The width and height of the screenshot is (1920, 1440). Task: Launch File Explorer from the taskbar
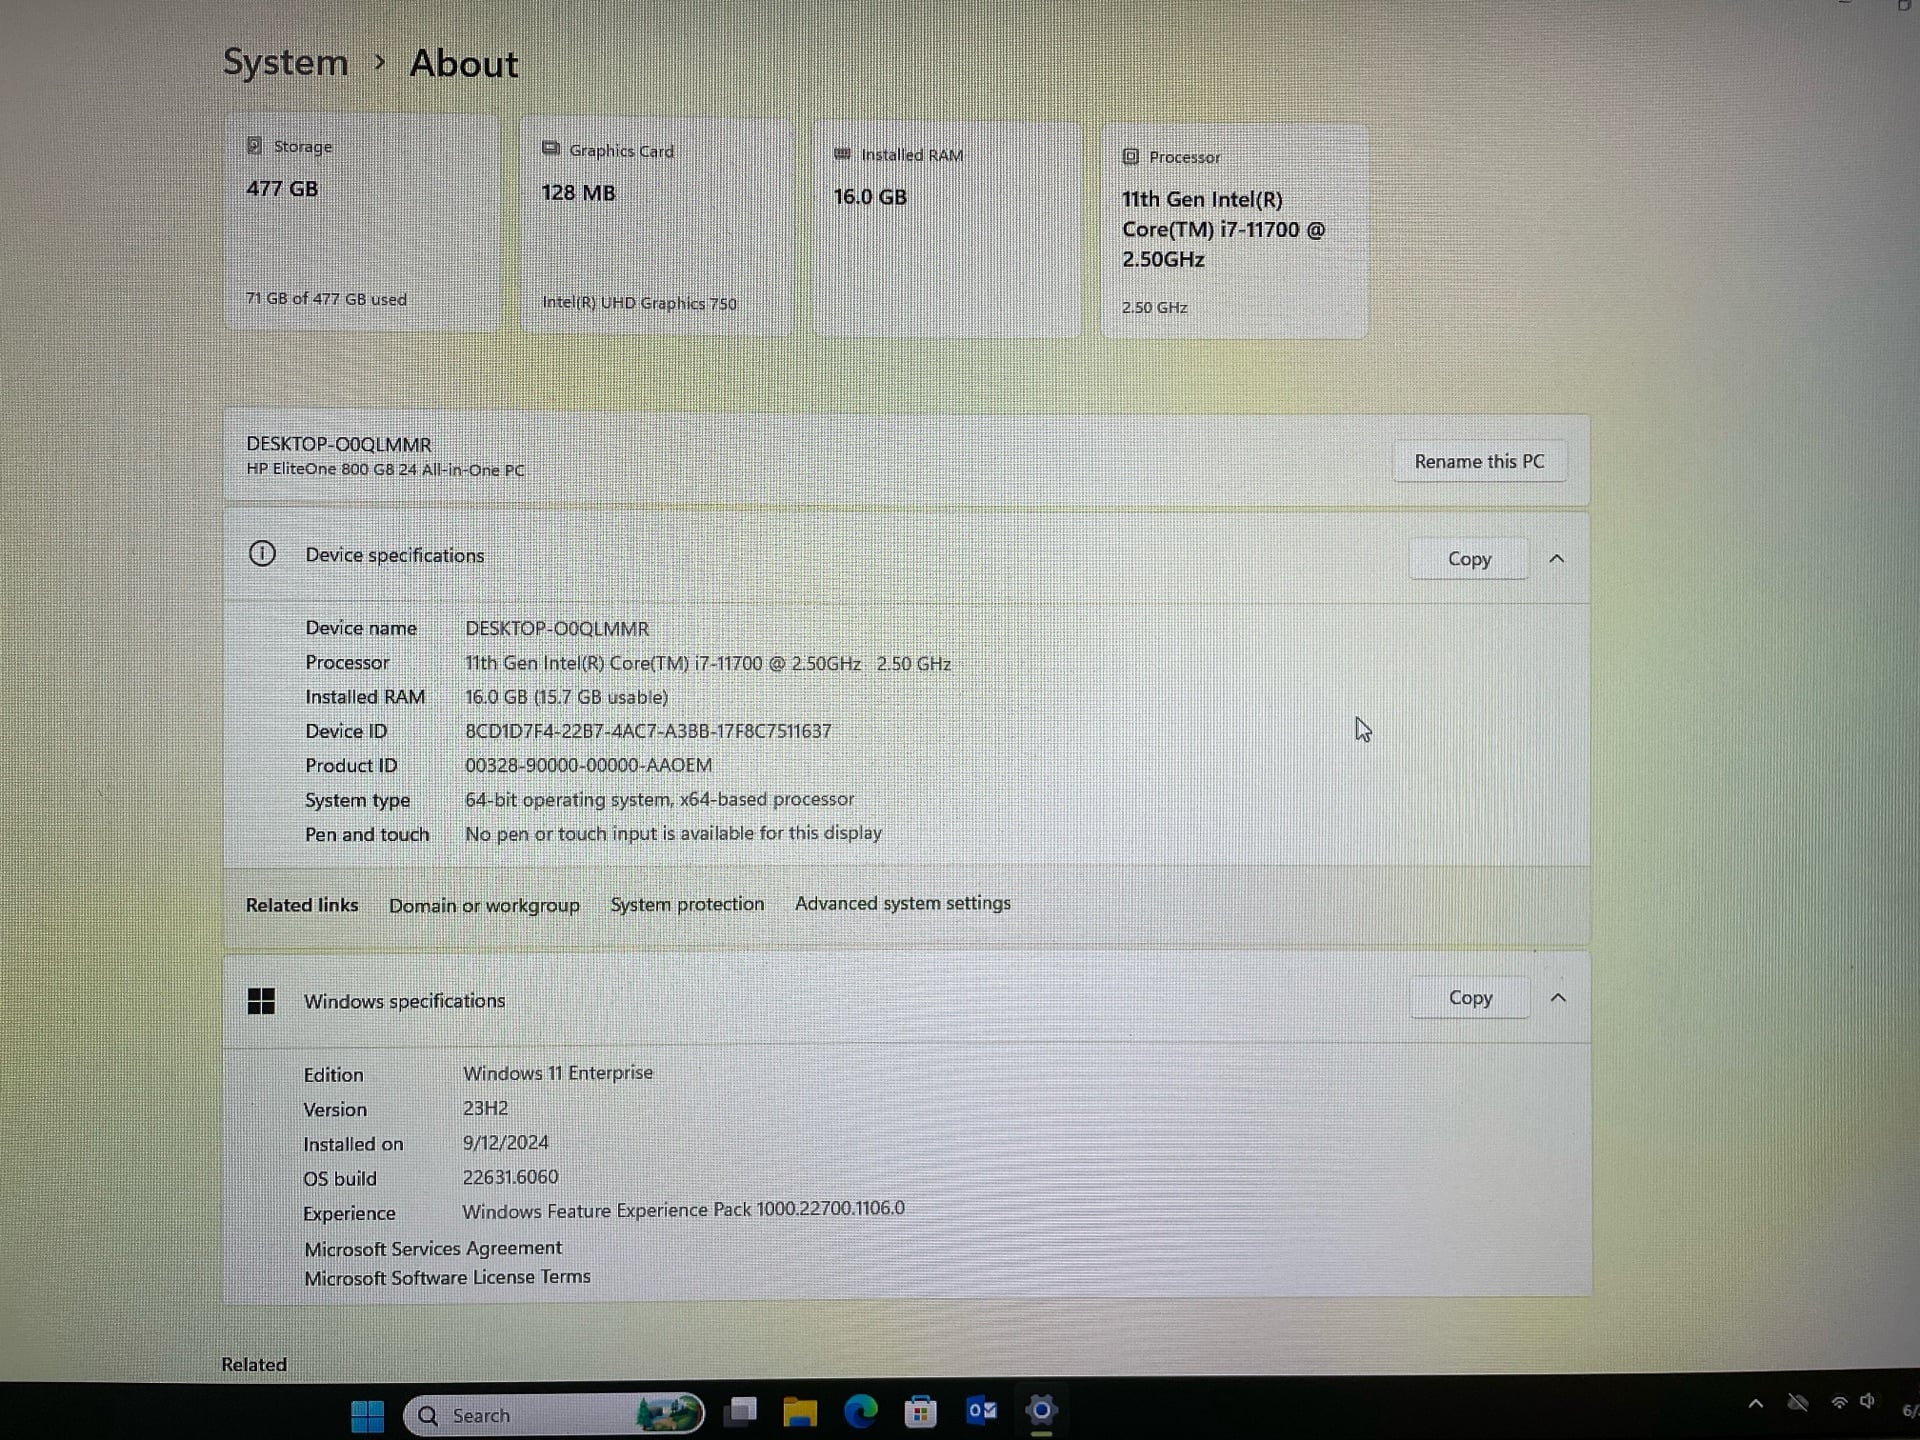tap(800, 1411)
